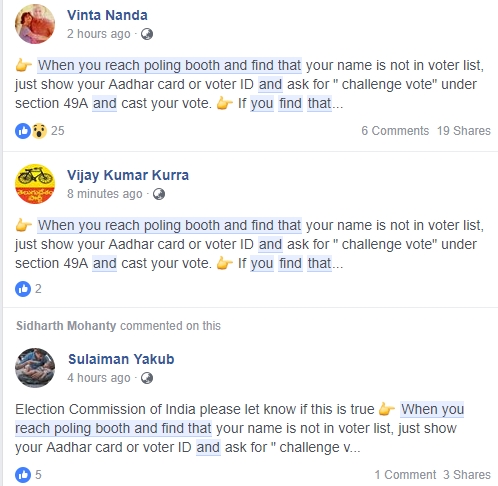Click the like icon showing 5 reactions
This screenshot has width=498, height=486.
click(23, 475)
